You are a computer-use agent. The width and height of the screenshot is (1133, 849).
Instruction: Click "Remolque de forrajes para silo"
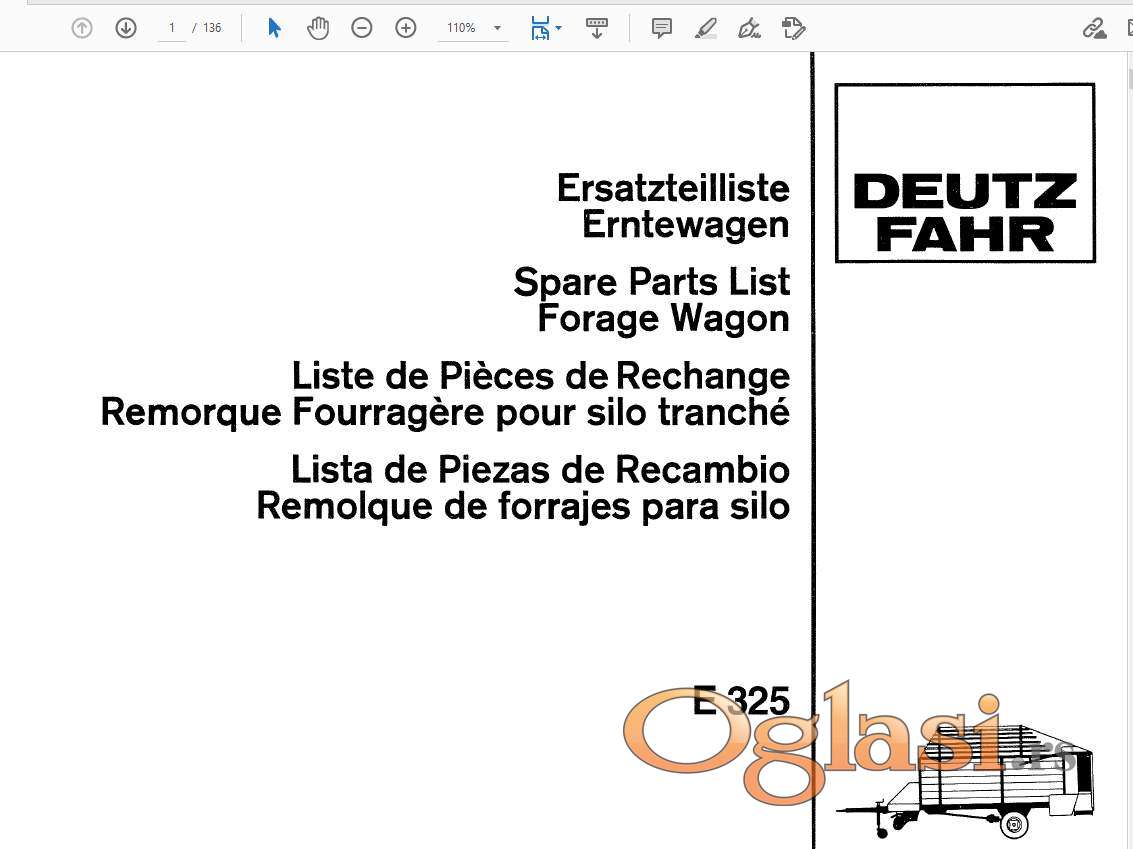[523, 507]
